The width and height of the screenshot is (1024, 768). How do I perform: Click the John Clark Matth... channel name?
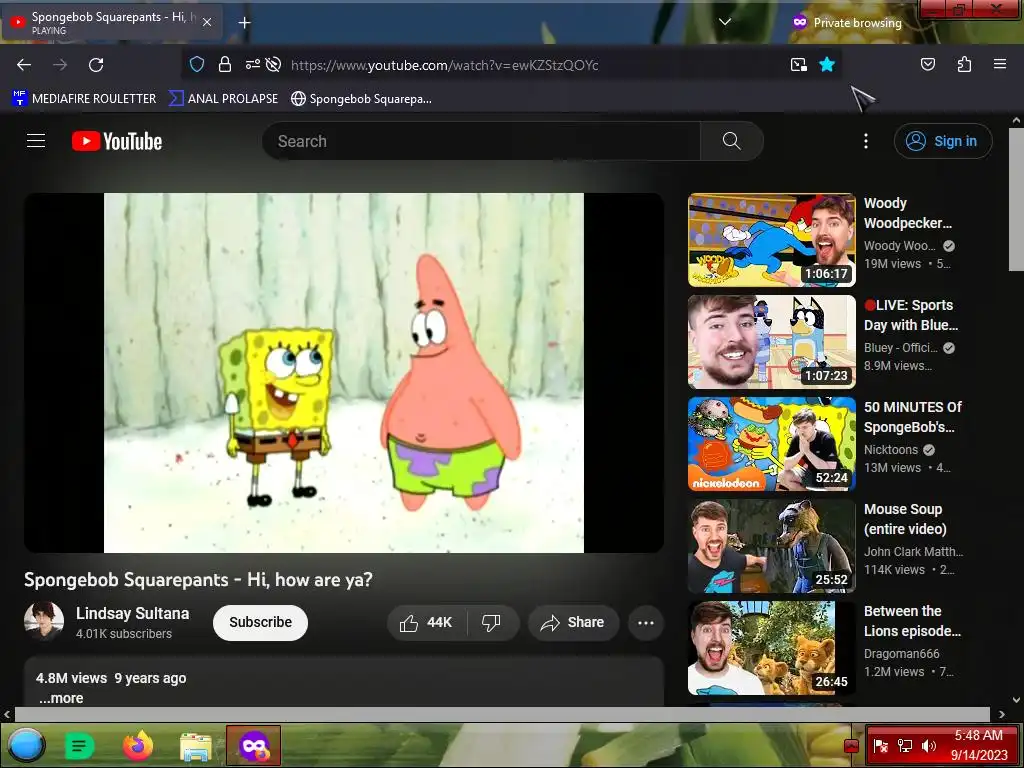pos(913,551)
